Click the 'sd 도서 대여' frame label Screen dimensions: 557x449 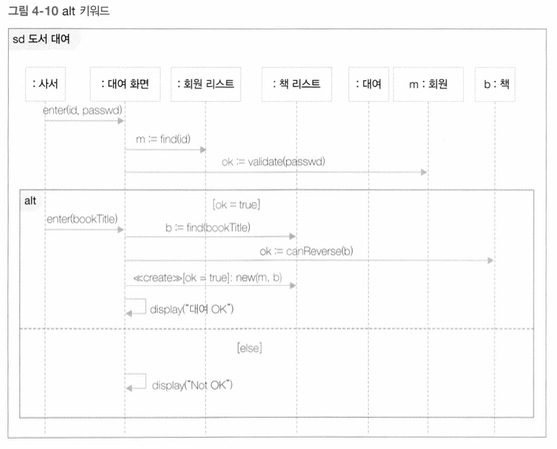tap(41, 39)
